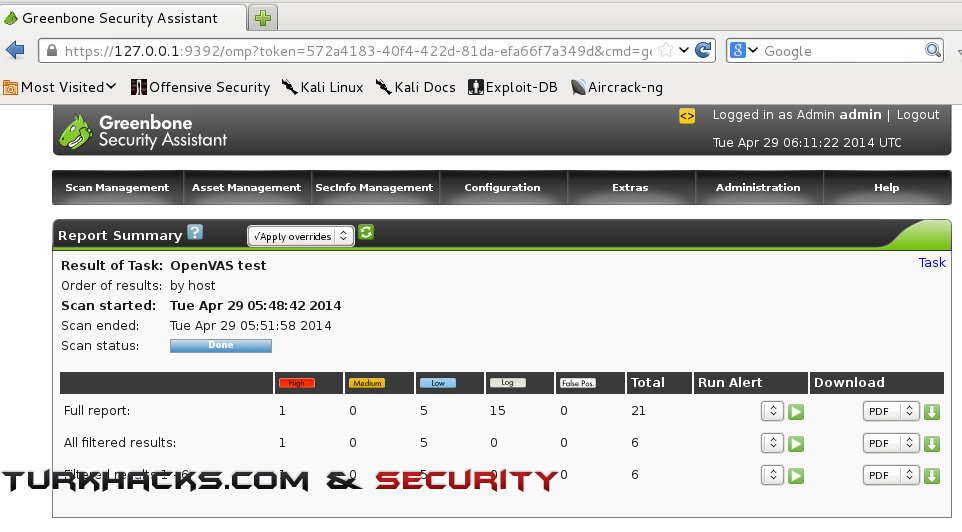962x532 pixels.
Task: Open alert selector in Full report row
Action: 772,411
